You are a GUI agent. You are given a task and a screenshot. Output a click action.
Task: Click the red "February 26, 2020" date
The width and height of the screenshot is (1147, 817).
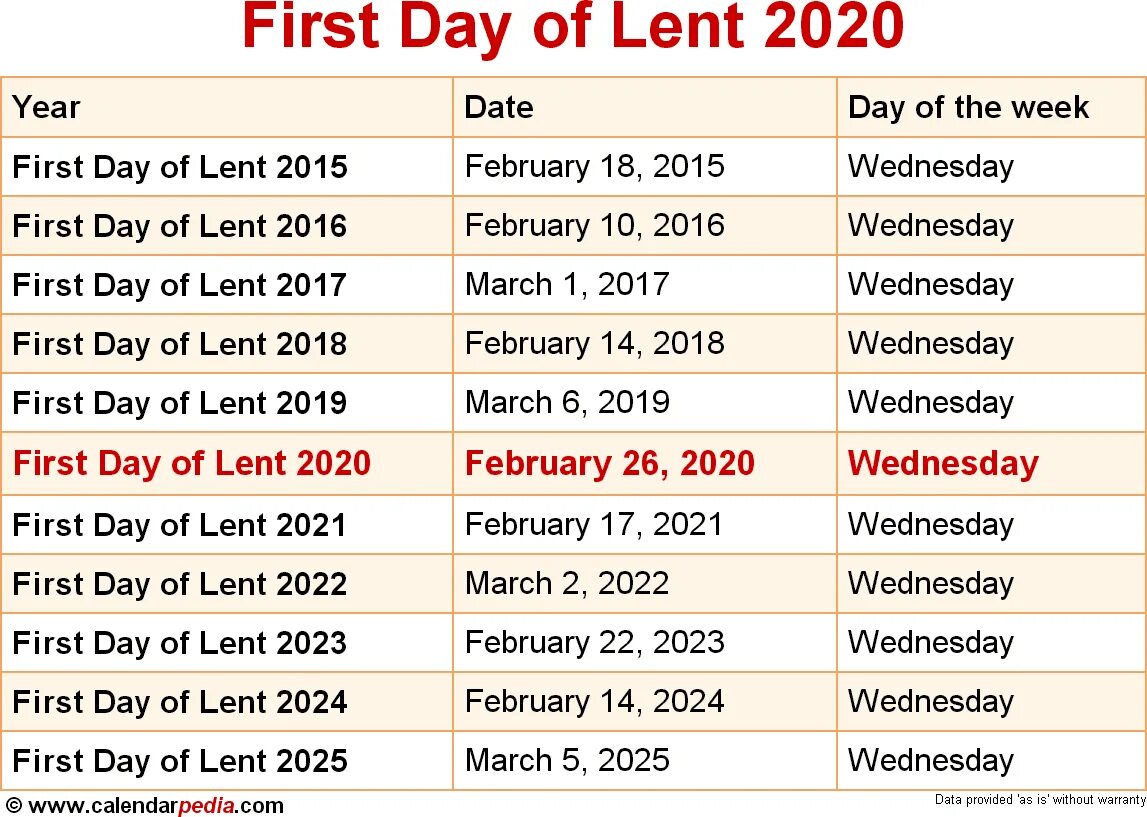[x=609, y=463]
